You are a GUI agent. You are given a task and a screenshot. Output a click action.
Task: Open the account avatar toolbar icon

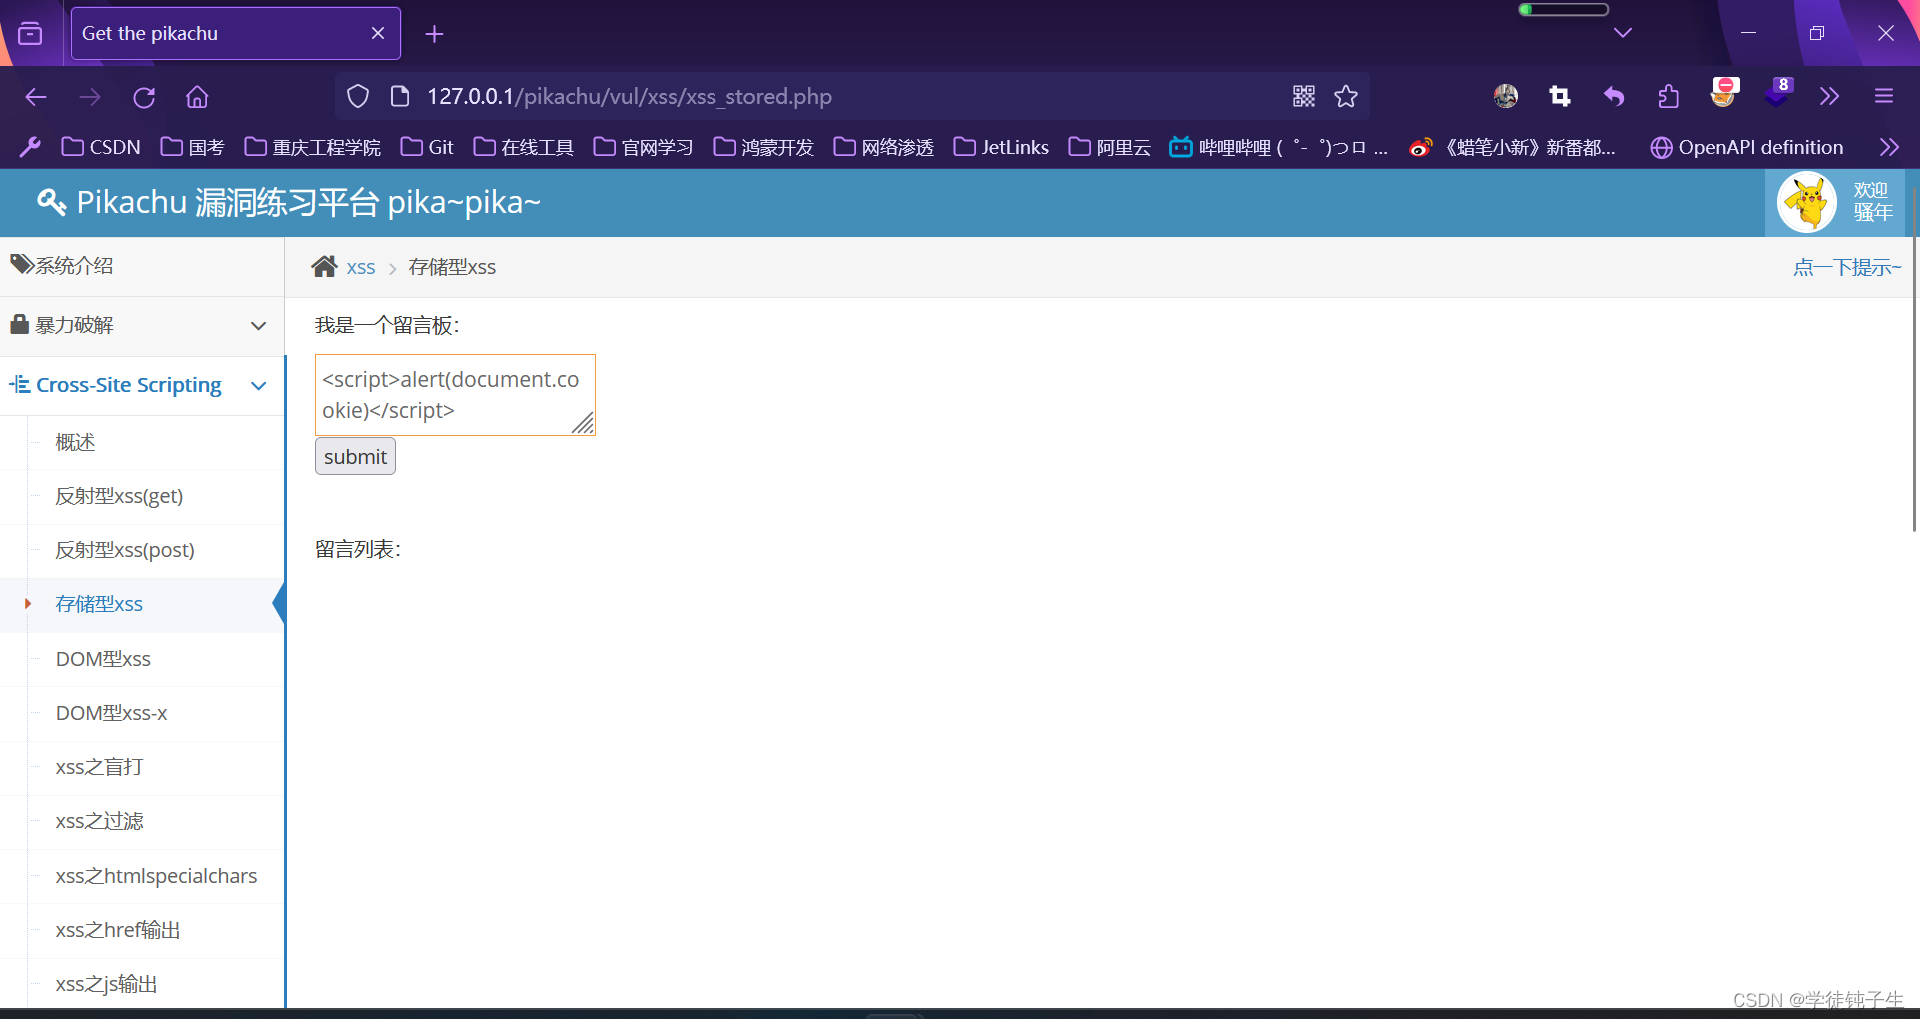[1506, 96]
